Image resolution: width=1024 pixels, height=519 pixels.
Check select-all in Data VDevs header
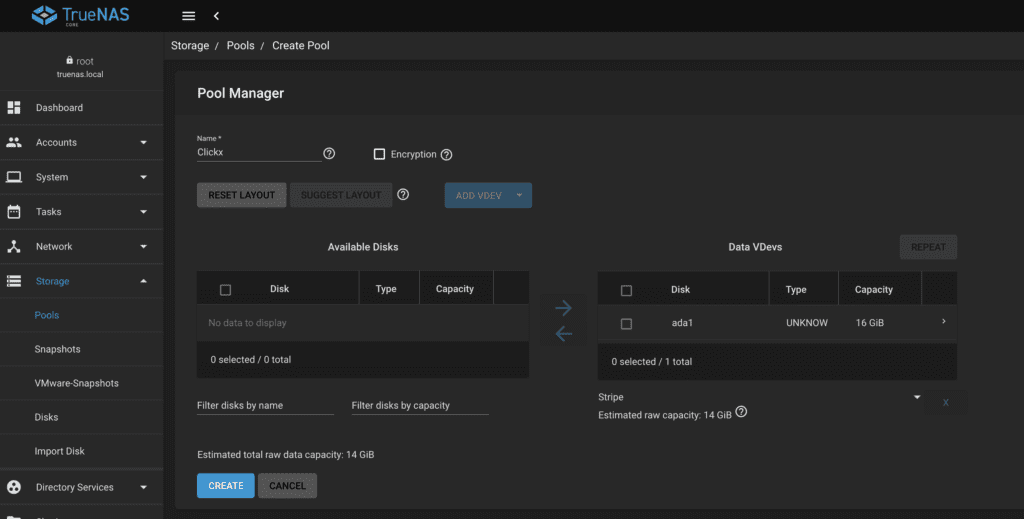point(626,291)
